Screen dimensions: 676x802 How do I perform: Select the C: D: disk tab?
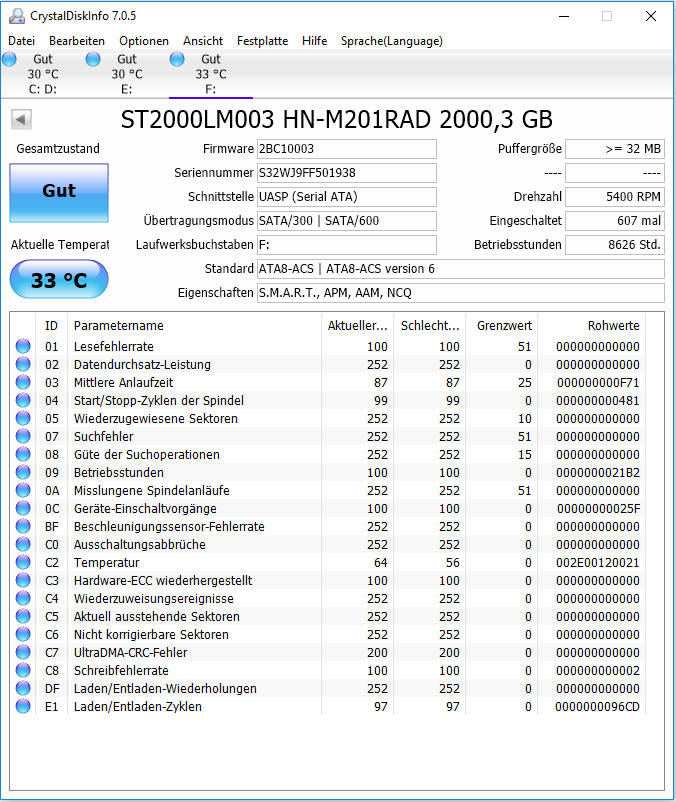tap(43, 74)
